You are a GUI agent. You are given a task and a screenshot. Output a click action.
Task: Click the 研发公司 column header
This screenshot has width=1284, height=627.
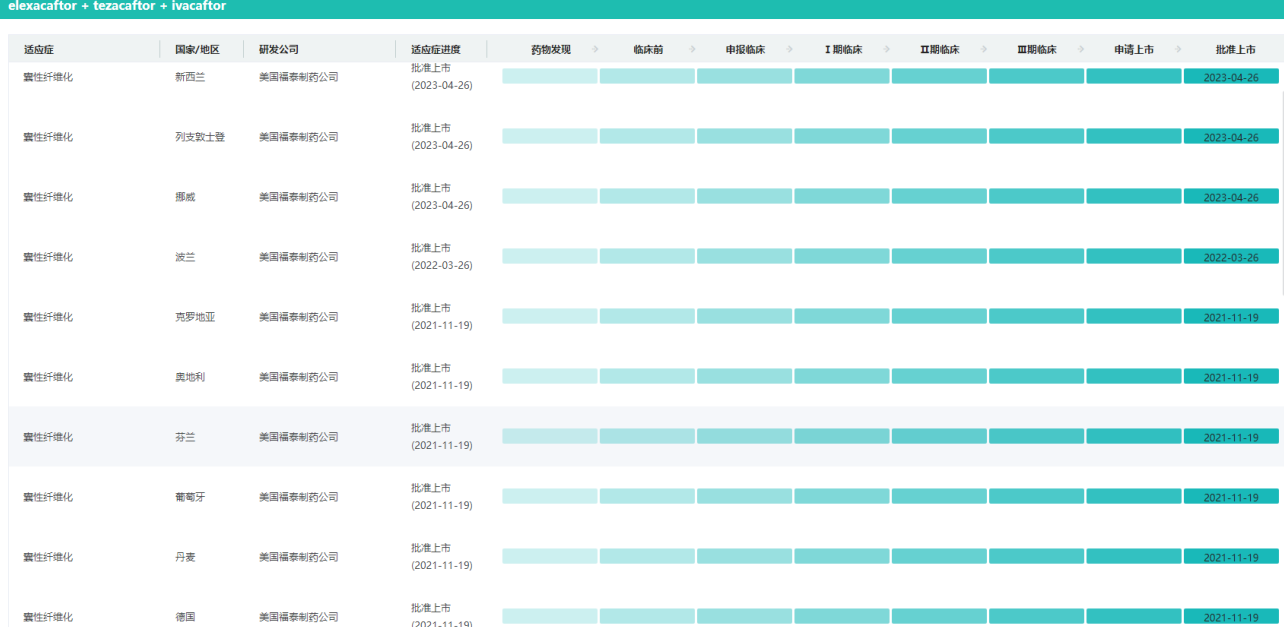[x=279, y=50]
